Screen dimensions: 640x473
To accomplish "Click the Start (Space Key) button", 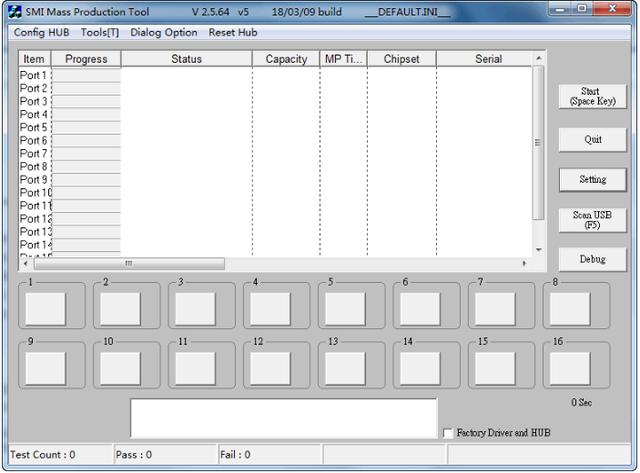I will tap(592, 97).
